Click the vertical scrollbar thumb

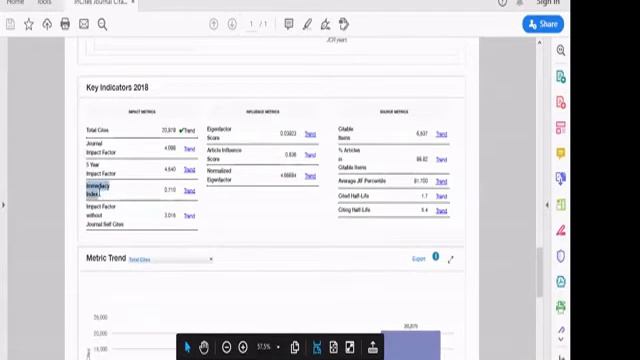click(540, 272)
